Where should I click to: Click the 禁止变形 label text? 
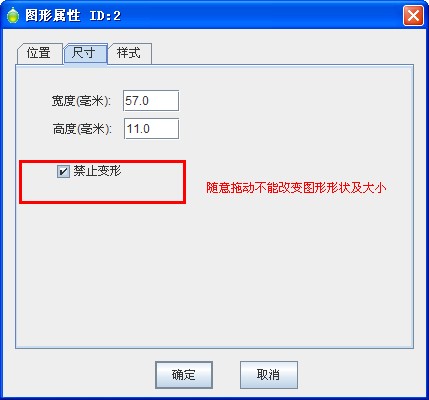tap(97, 171)
